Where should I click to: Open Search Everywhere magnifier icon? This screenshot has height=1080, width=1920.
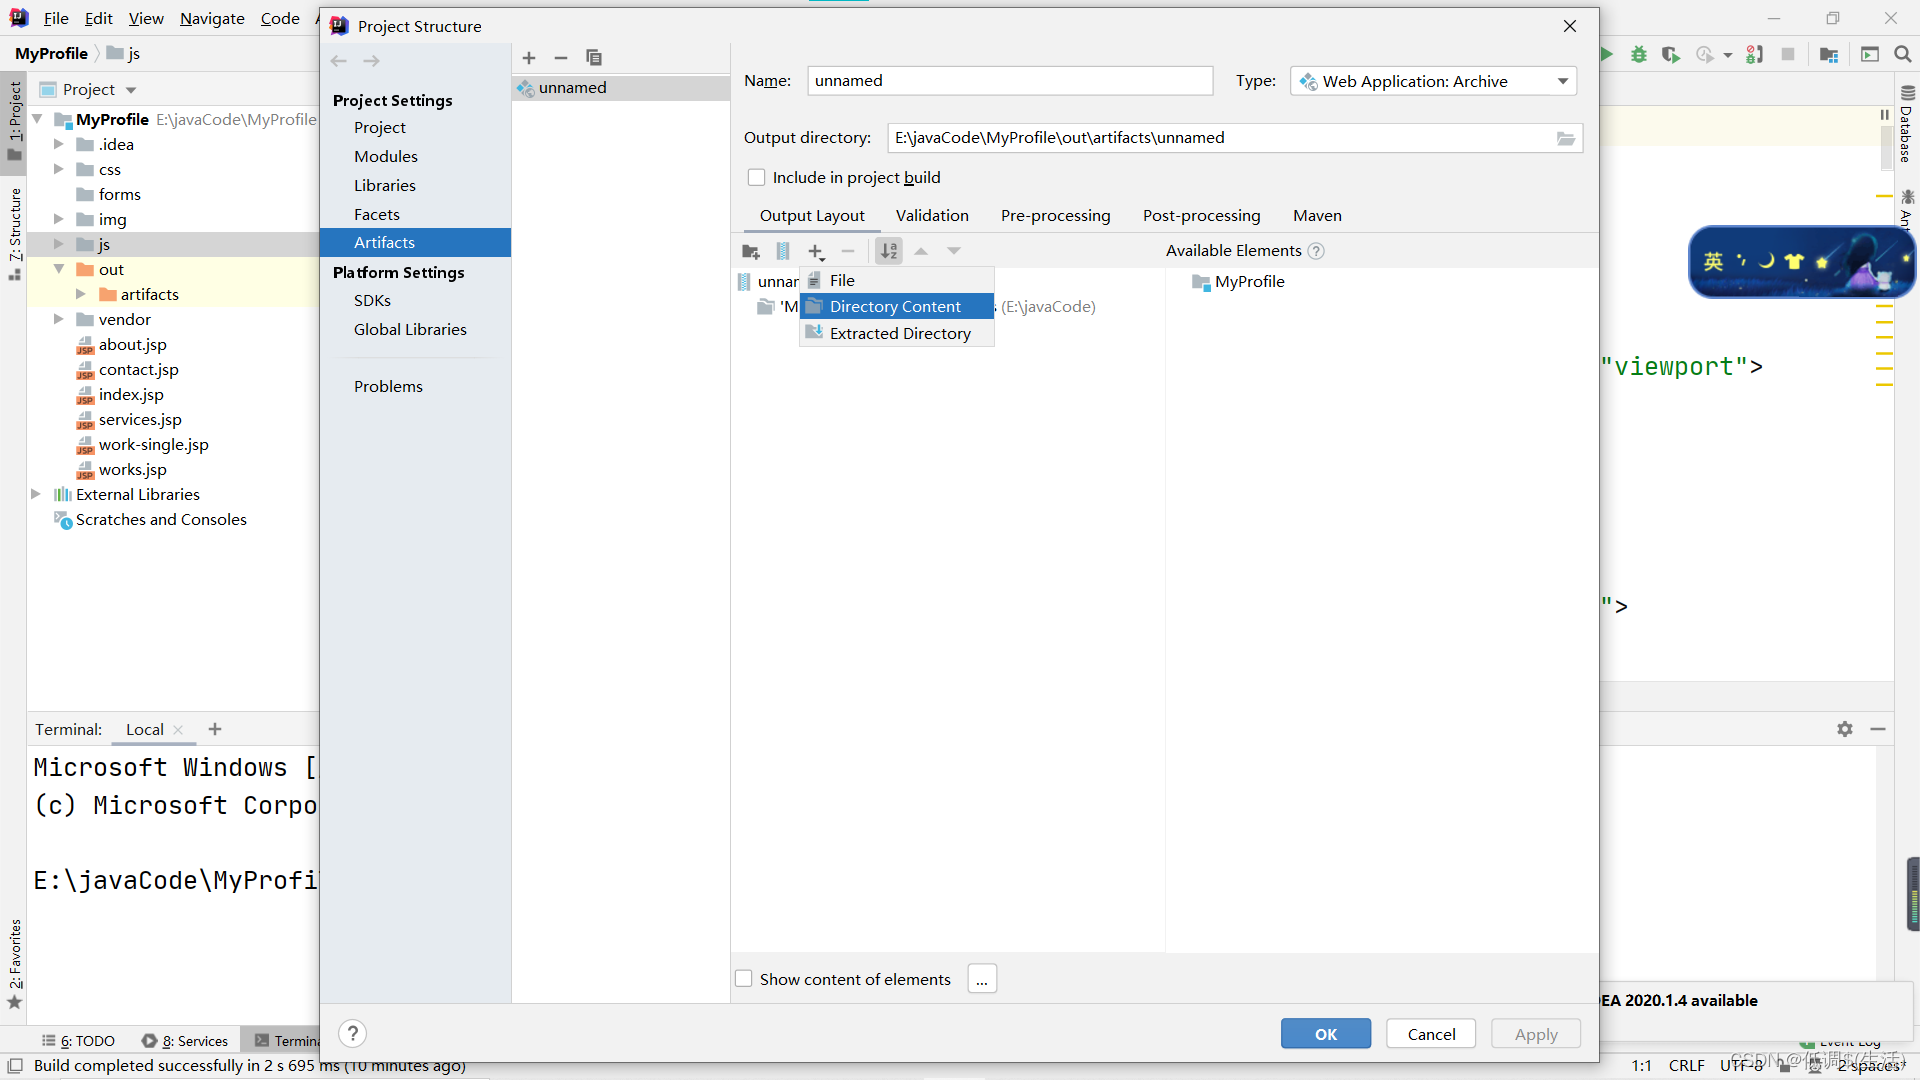[1903, 54]
